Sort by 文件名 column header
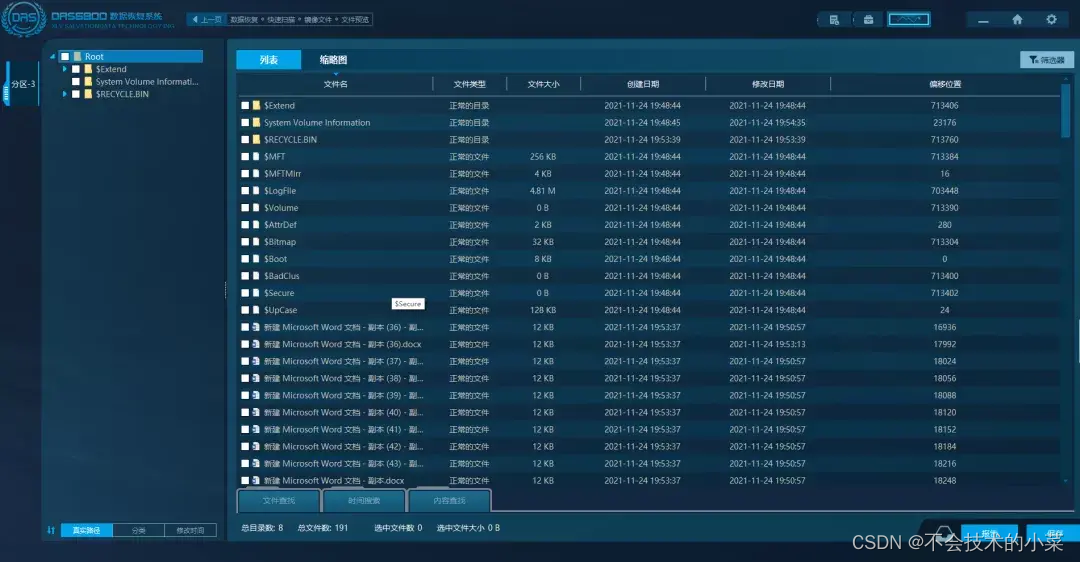1080x562 pixels. [335, 84]
